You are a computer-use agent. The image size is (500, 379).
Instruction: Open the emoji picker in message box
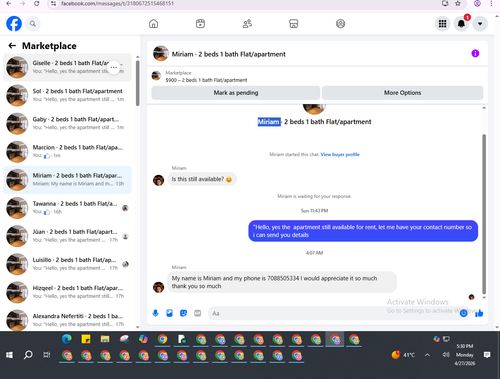point(463,313)
